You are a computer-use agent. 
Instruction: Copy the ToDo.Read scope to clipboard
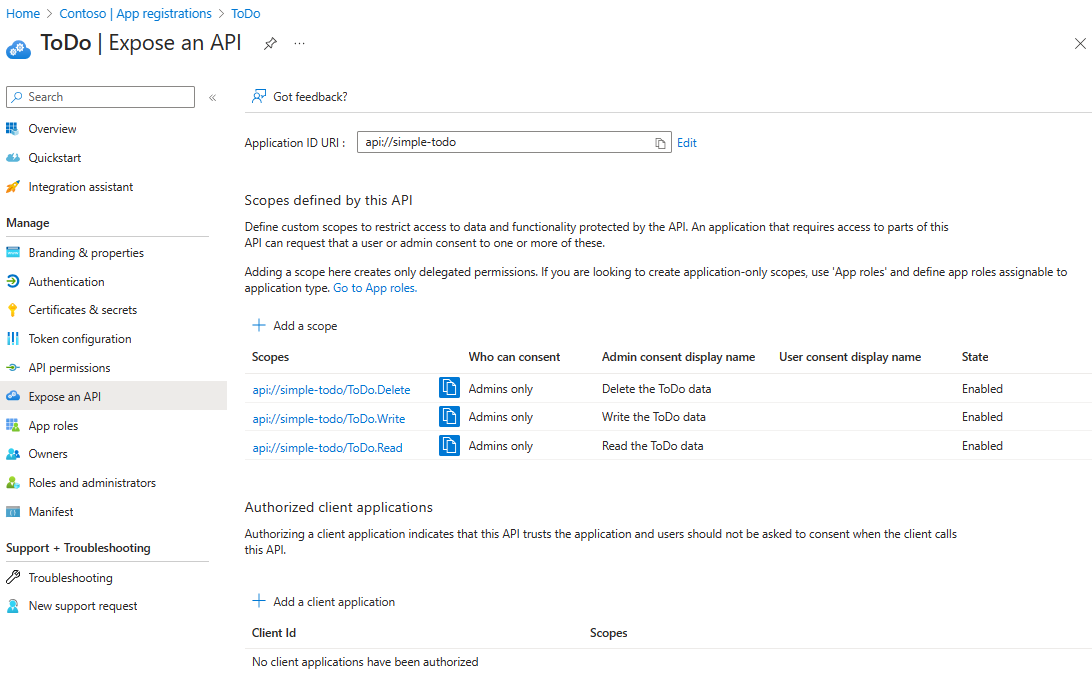tap(449, 446)
